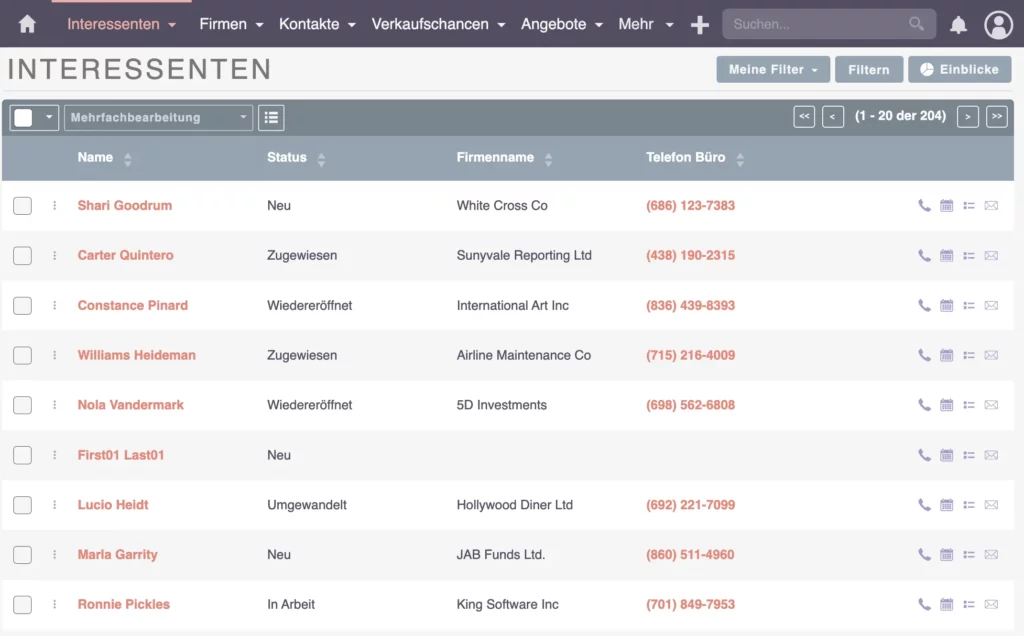Toggle the select-all checkbox in toolbar
The width and height of the screenshot is (1024, 636).
coord(23,118)
